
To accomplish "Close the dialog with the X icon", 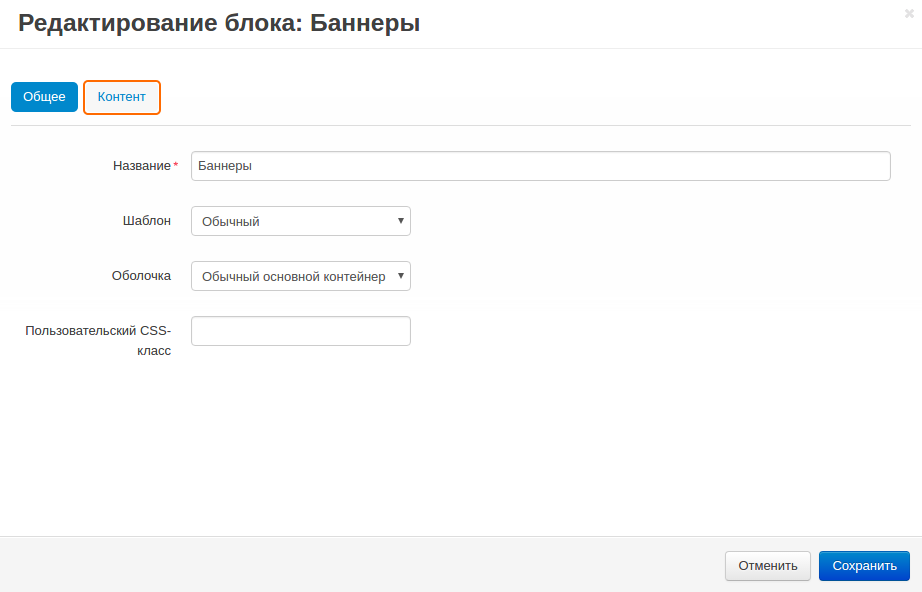I will coord(908,14).
